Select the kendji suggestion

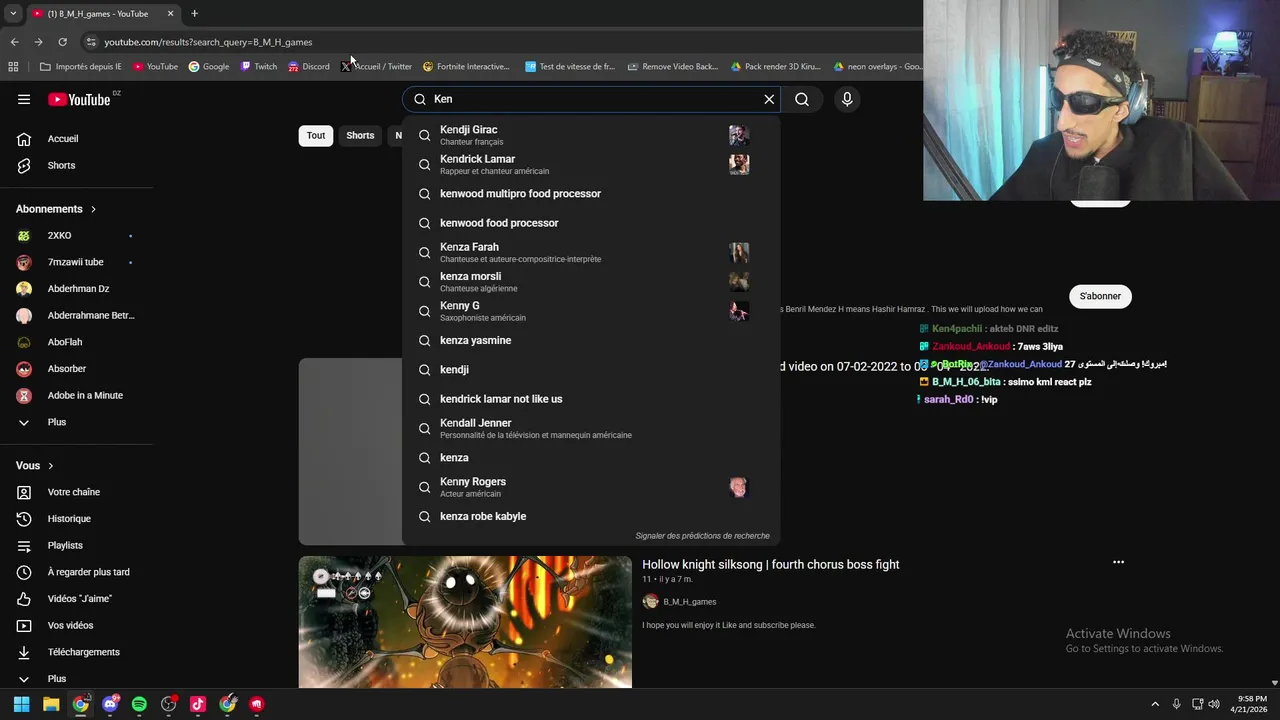pos(591,370)
